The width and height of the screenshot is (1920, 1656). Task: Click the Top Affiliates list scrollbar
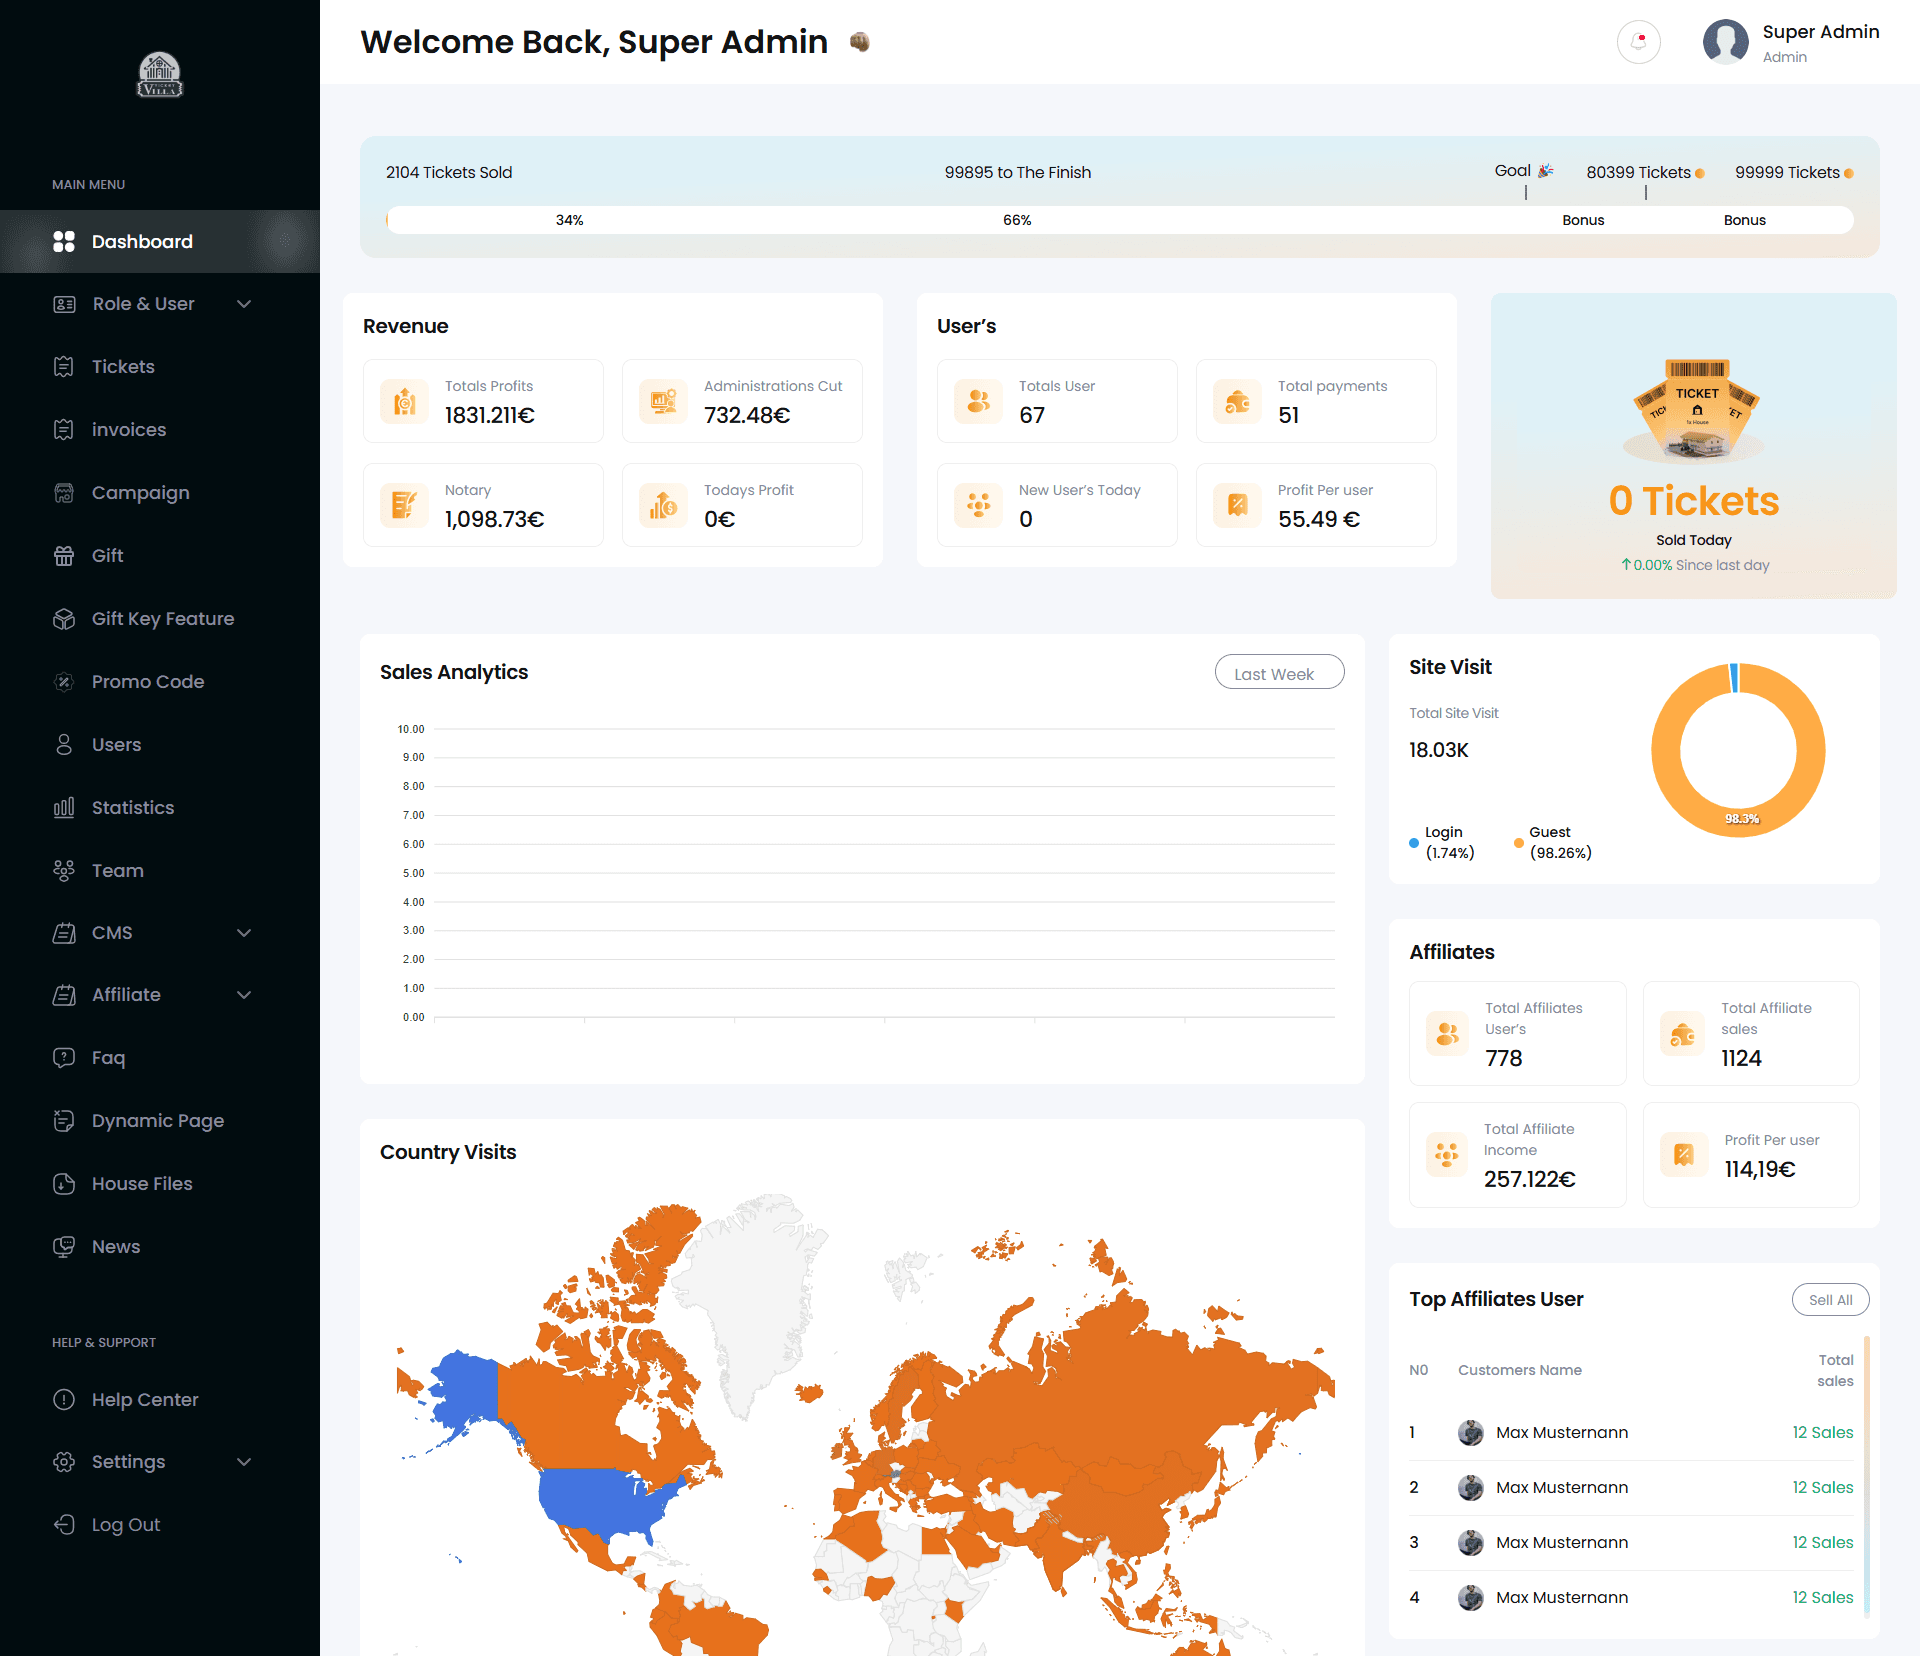point(1866,1475)
